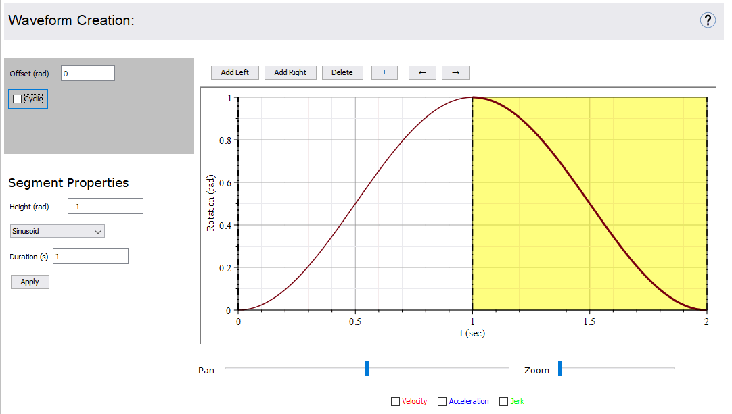Open the Sinusoid segment type dropdown
This screenshot has height=414, width=732.
tap(56, 231)
